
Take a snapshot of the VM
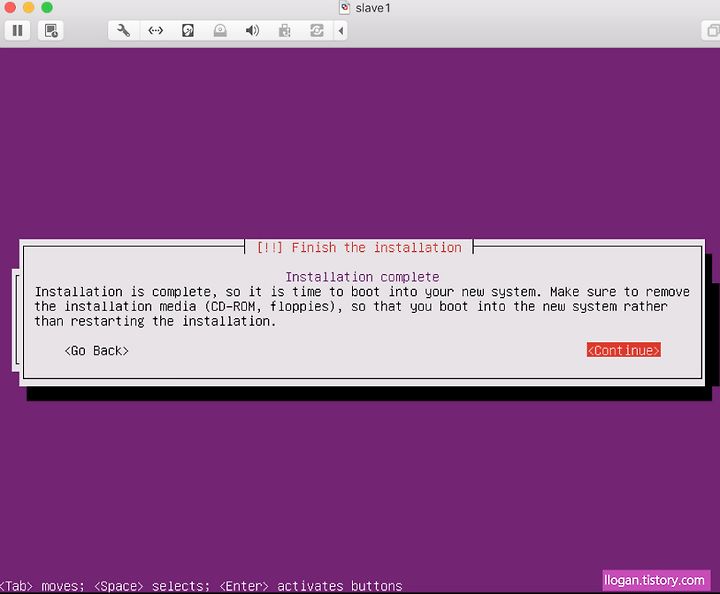tap(51, 31)
